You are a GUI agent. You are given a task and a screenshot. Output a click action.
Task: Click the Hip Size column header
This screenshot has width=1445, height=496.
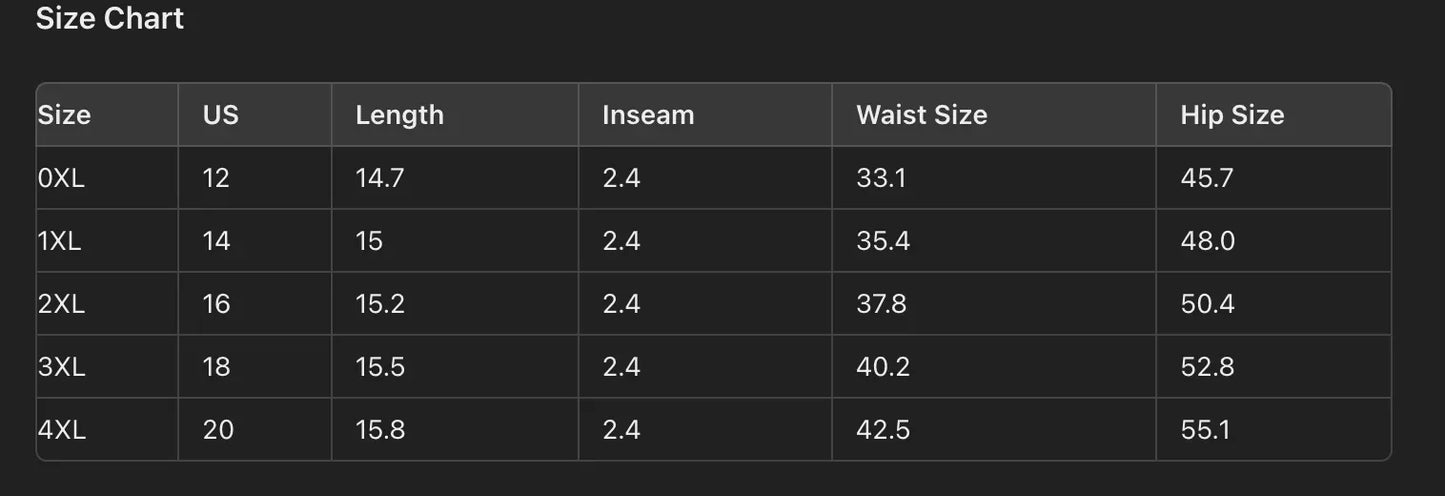click(x=1232, y=115)
